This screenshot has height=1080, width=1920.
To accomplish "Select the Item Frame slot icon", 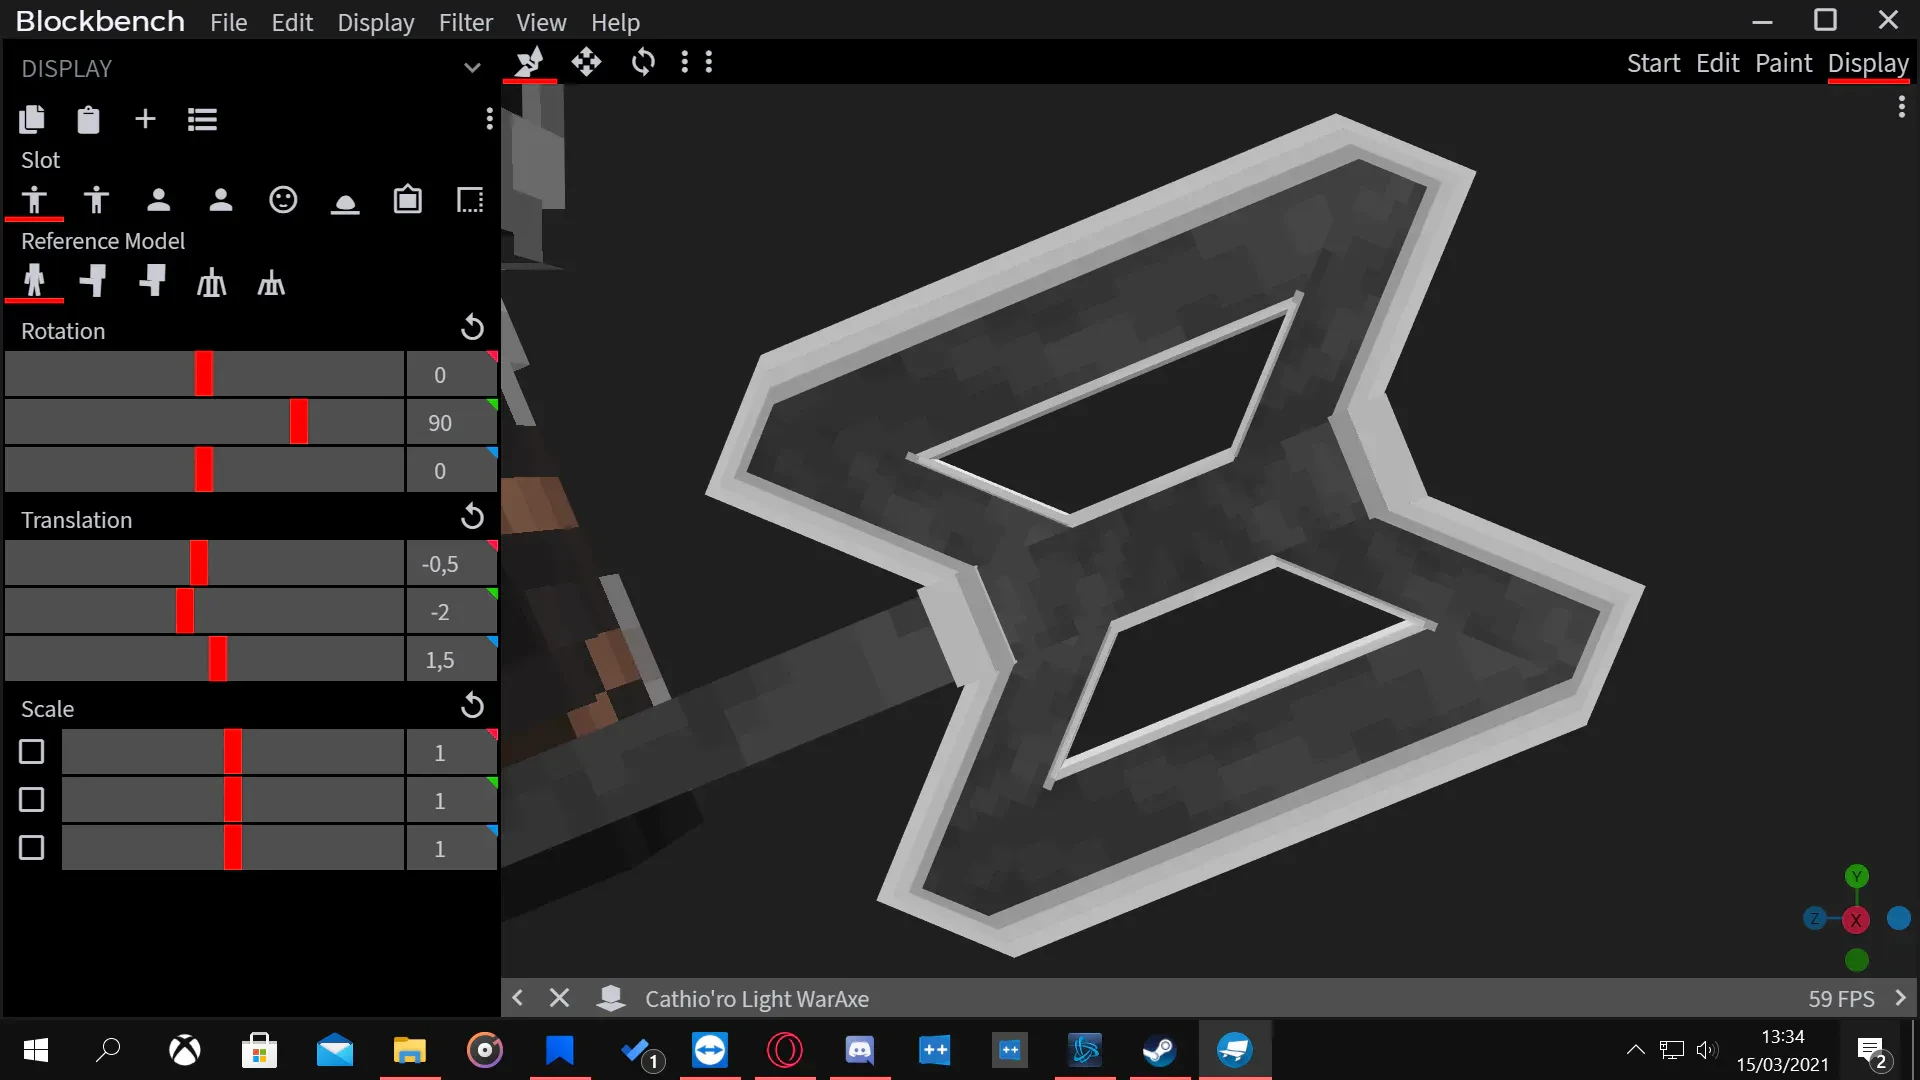I will (x=408, y=200).
